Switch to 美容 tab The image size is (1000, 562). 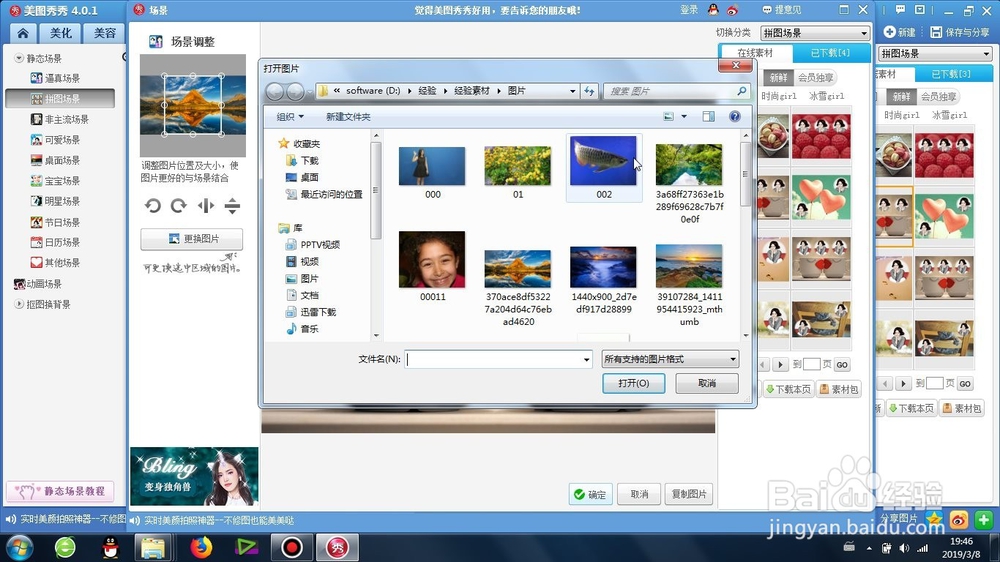[105, 33]
